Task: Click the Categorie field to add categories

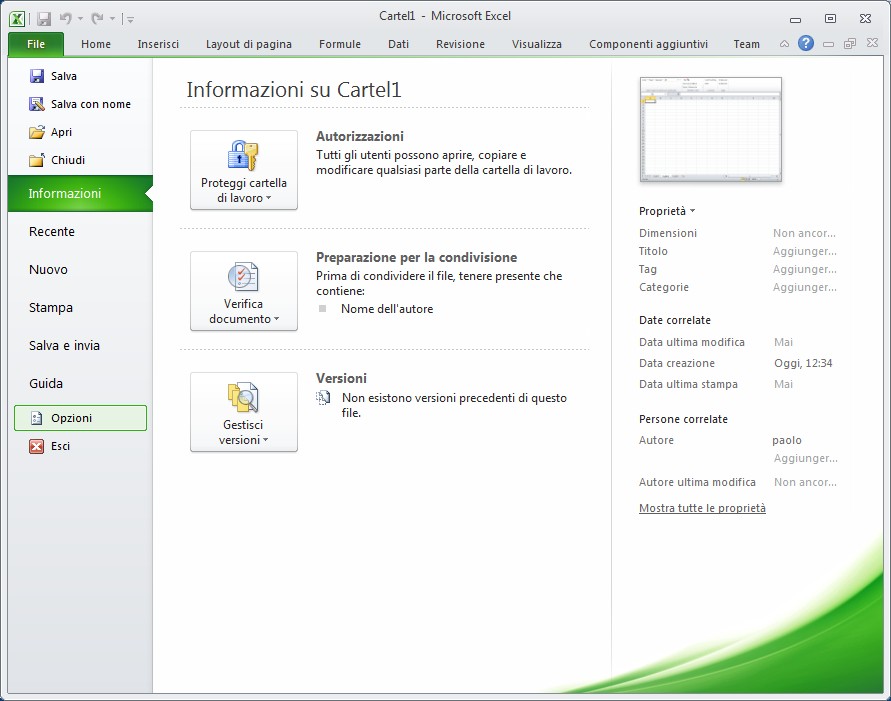Action: [805, 287]
